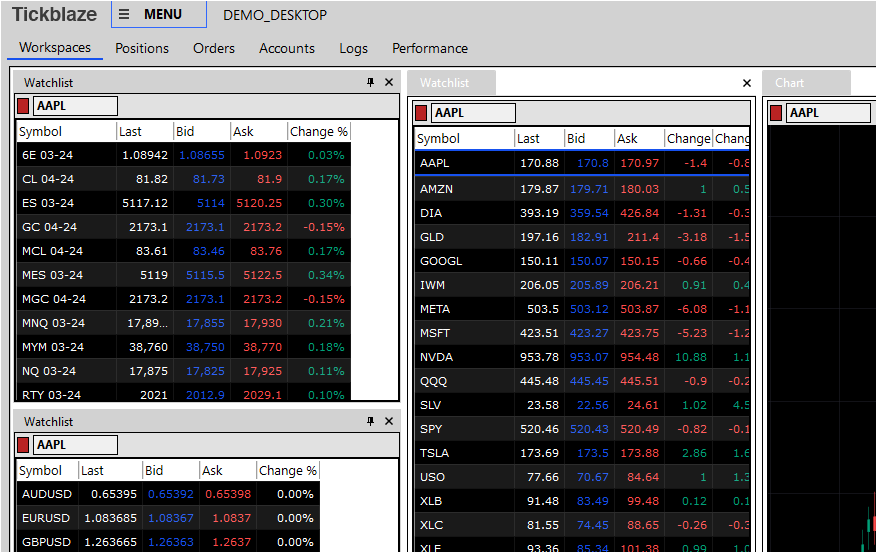Screen dimensions: 876x552
Task: Select the NVDA row
Action: 582,357
